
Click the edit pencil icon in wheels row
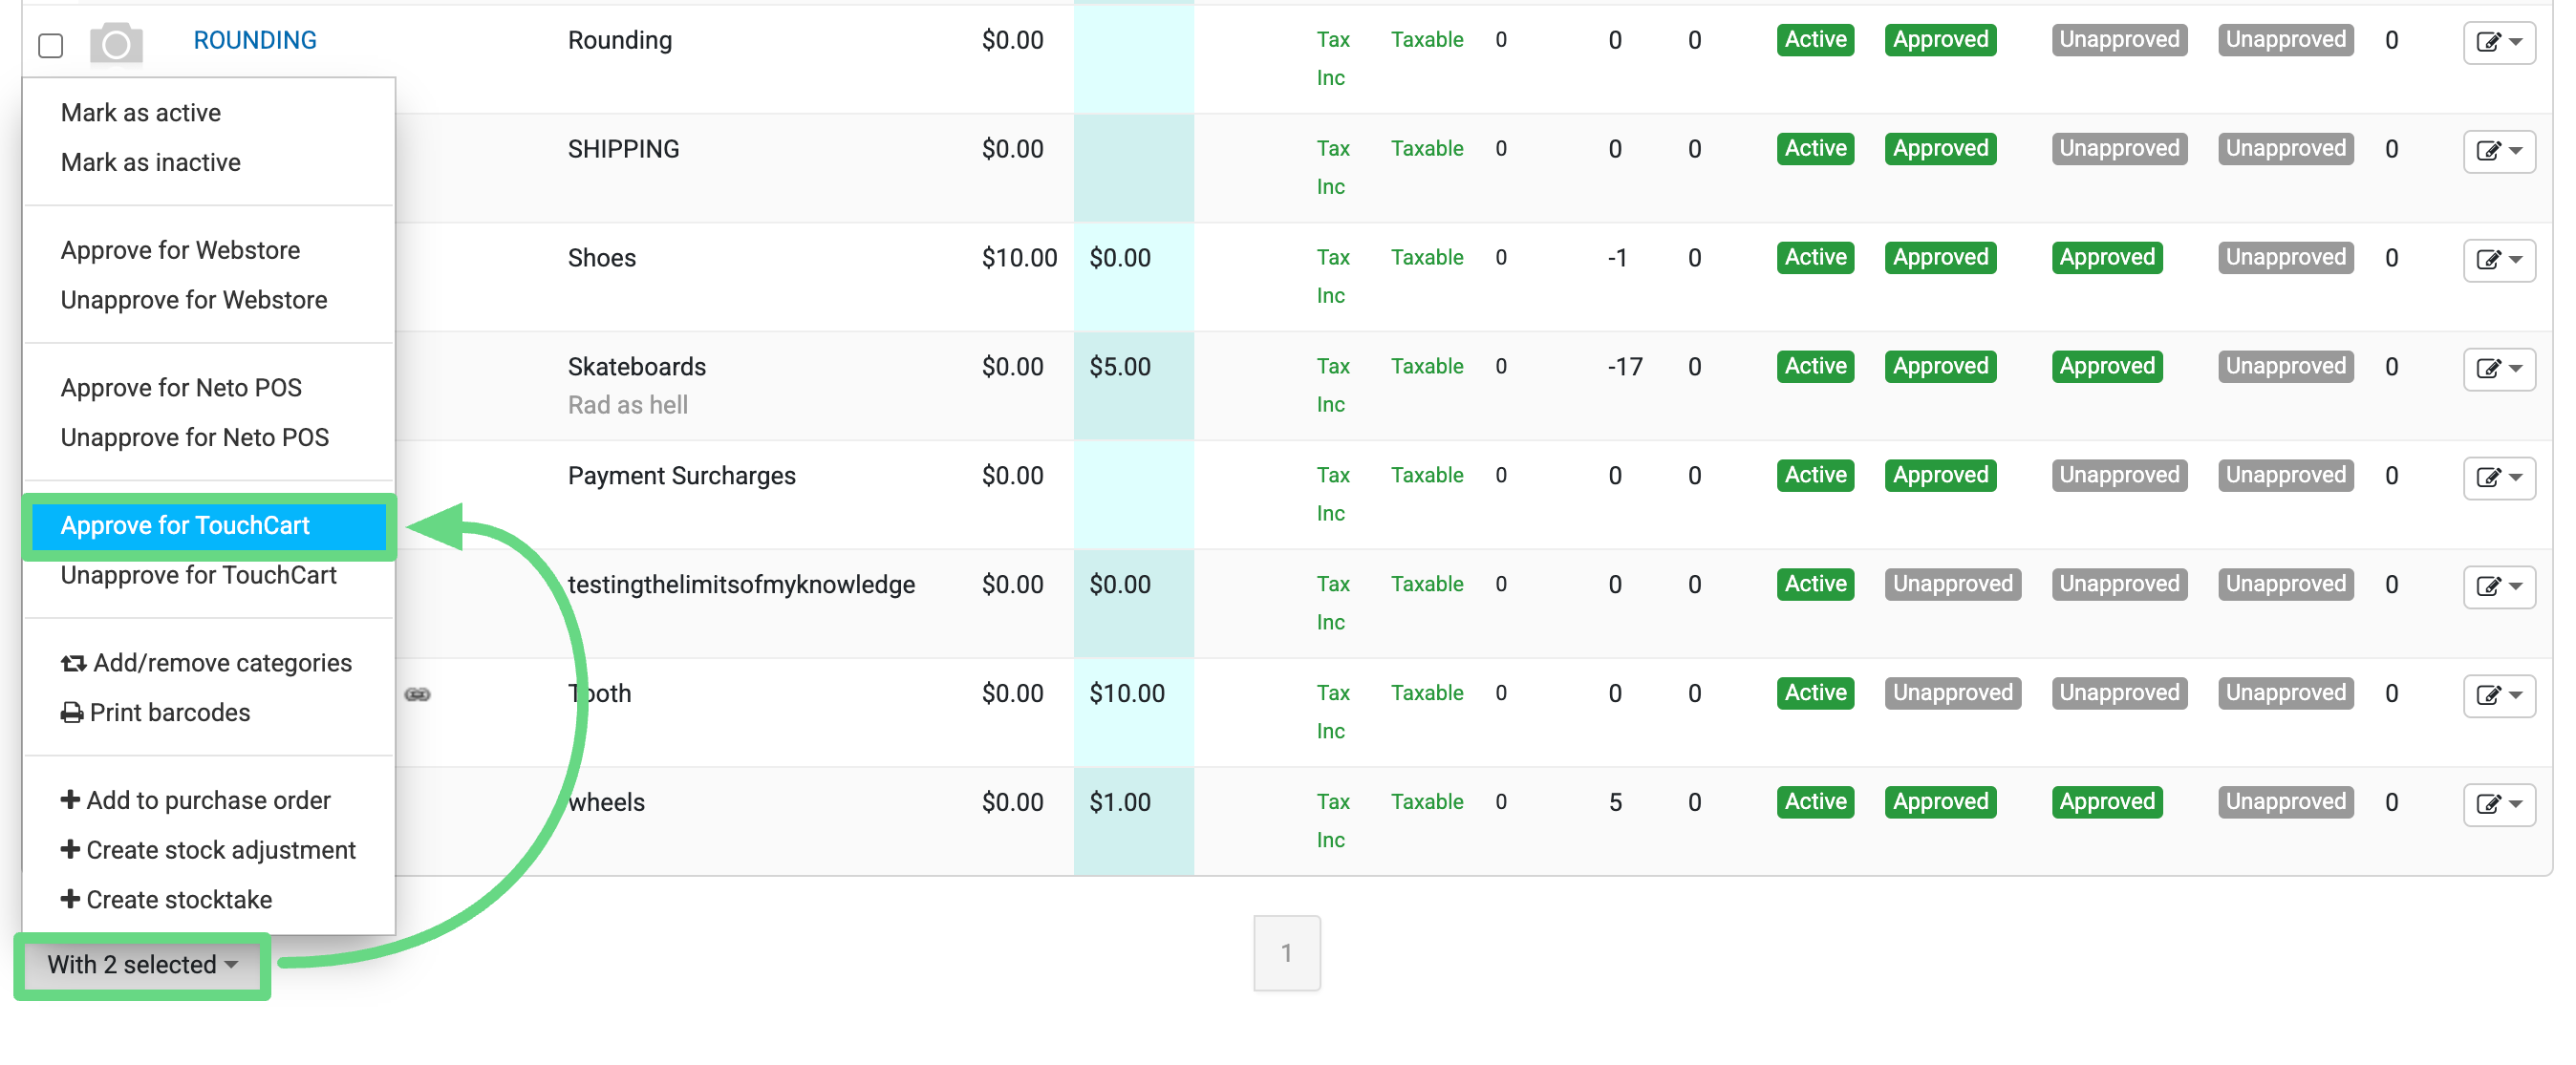tap(2487, 804)
